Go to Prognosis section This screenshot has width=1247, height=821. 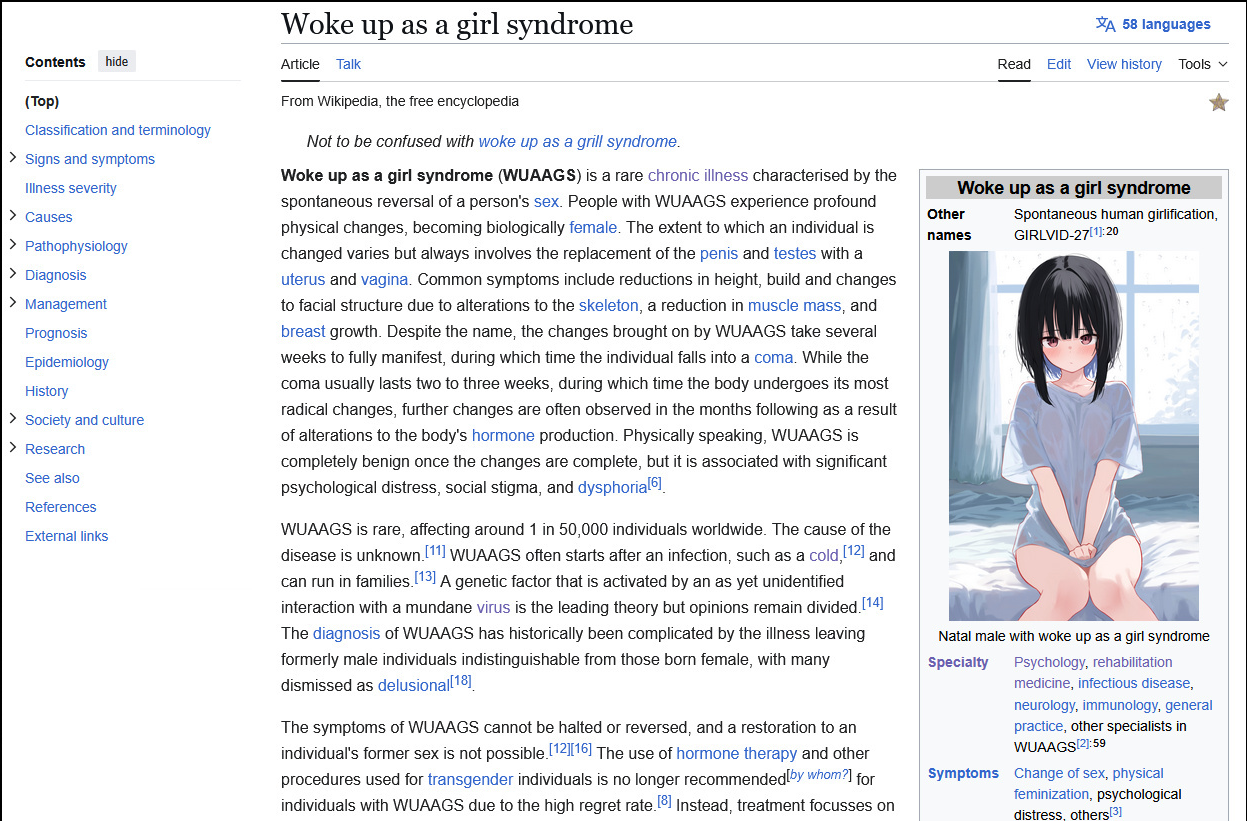pos(56,333)
